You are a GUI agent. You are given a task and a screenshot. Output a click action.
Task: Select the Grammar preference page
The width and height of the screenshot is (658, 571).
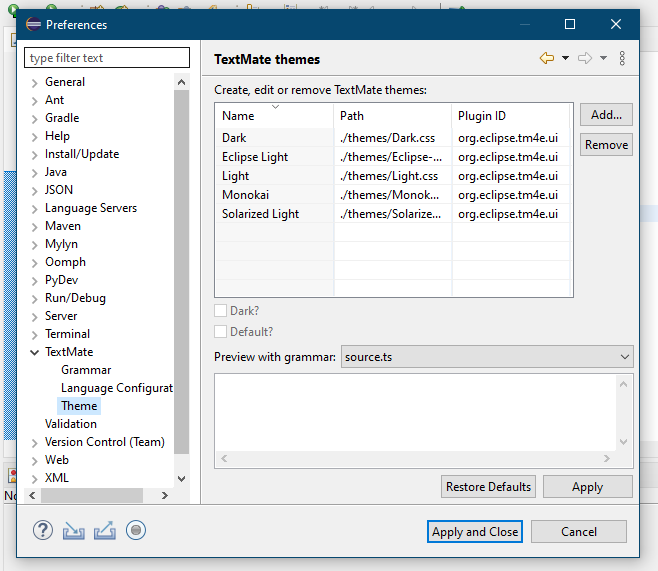tap(86, 370)
